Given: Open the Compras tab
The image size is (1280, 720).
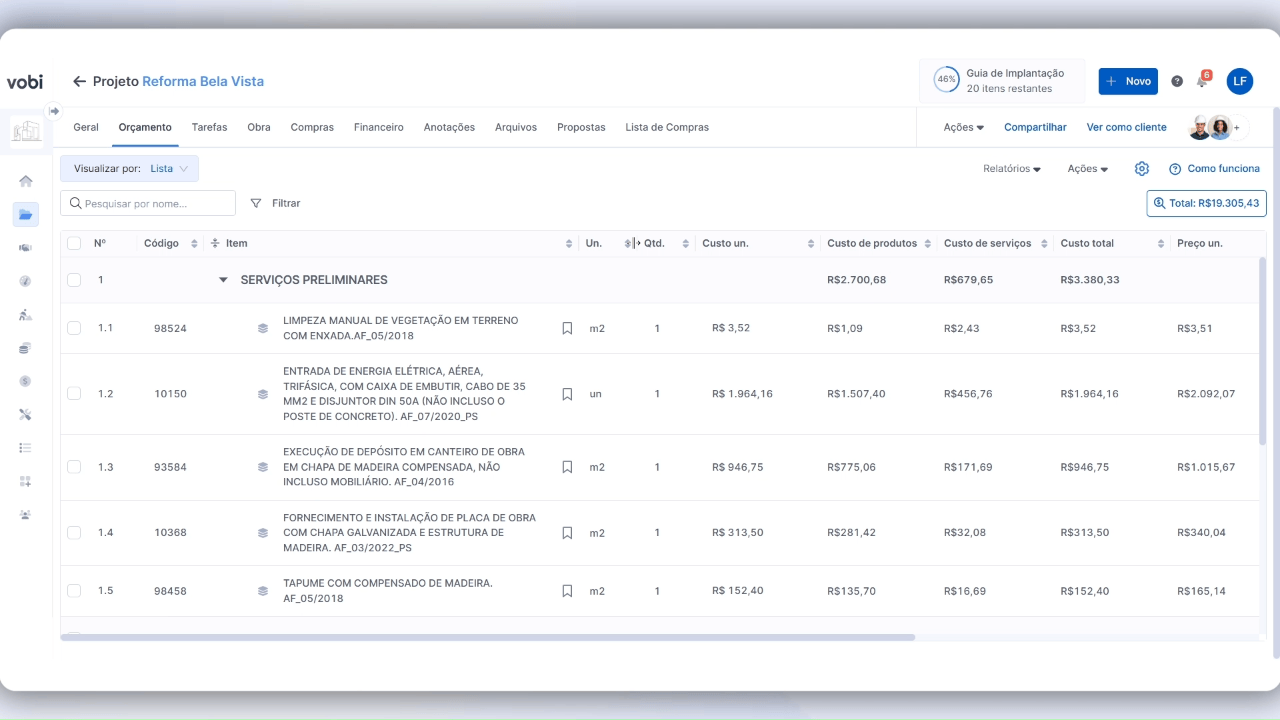Looking at the screenshot, I should pos(312,127).
